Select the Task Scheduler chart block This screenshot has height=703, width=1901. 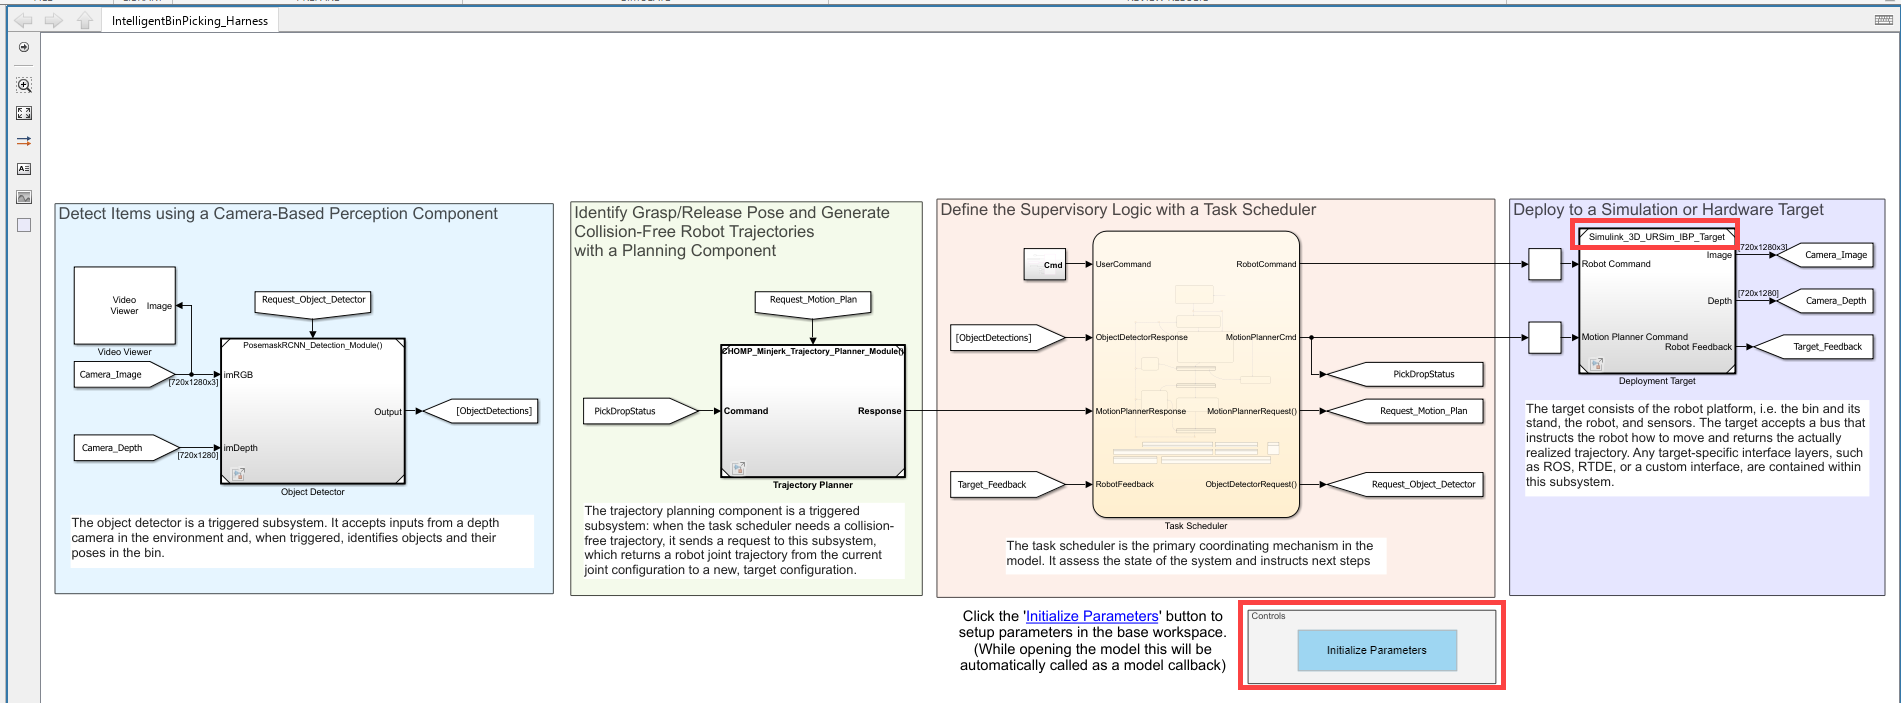pyautogui.click(x=1195, y=375)
